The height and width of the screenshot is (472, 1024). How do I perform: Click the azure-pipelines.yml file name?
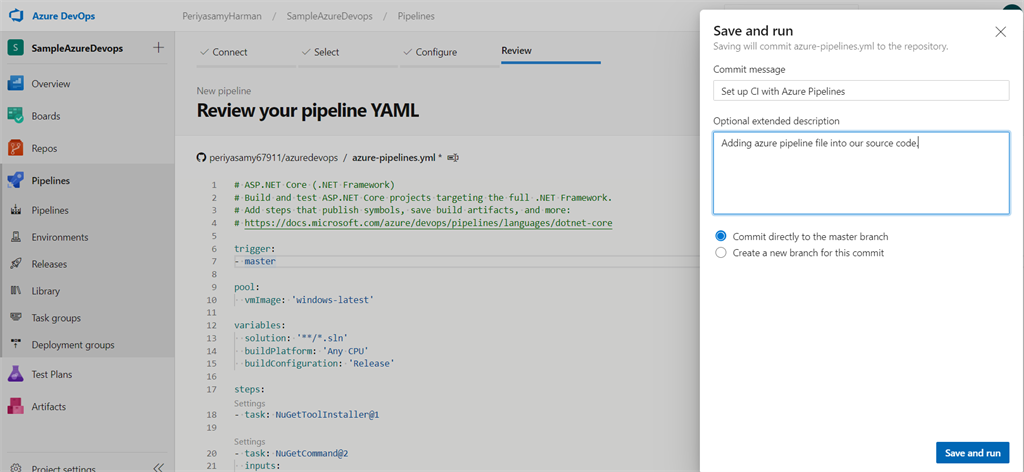(394, 157)
